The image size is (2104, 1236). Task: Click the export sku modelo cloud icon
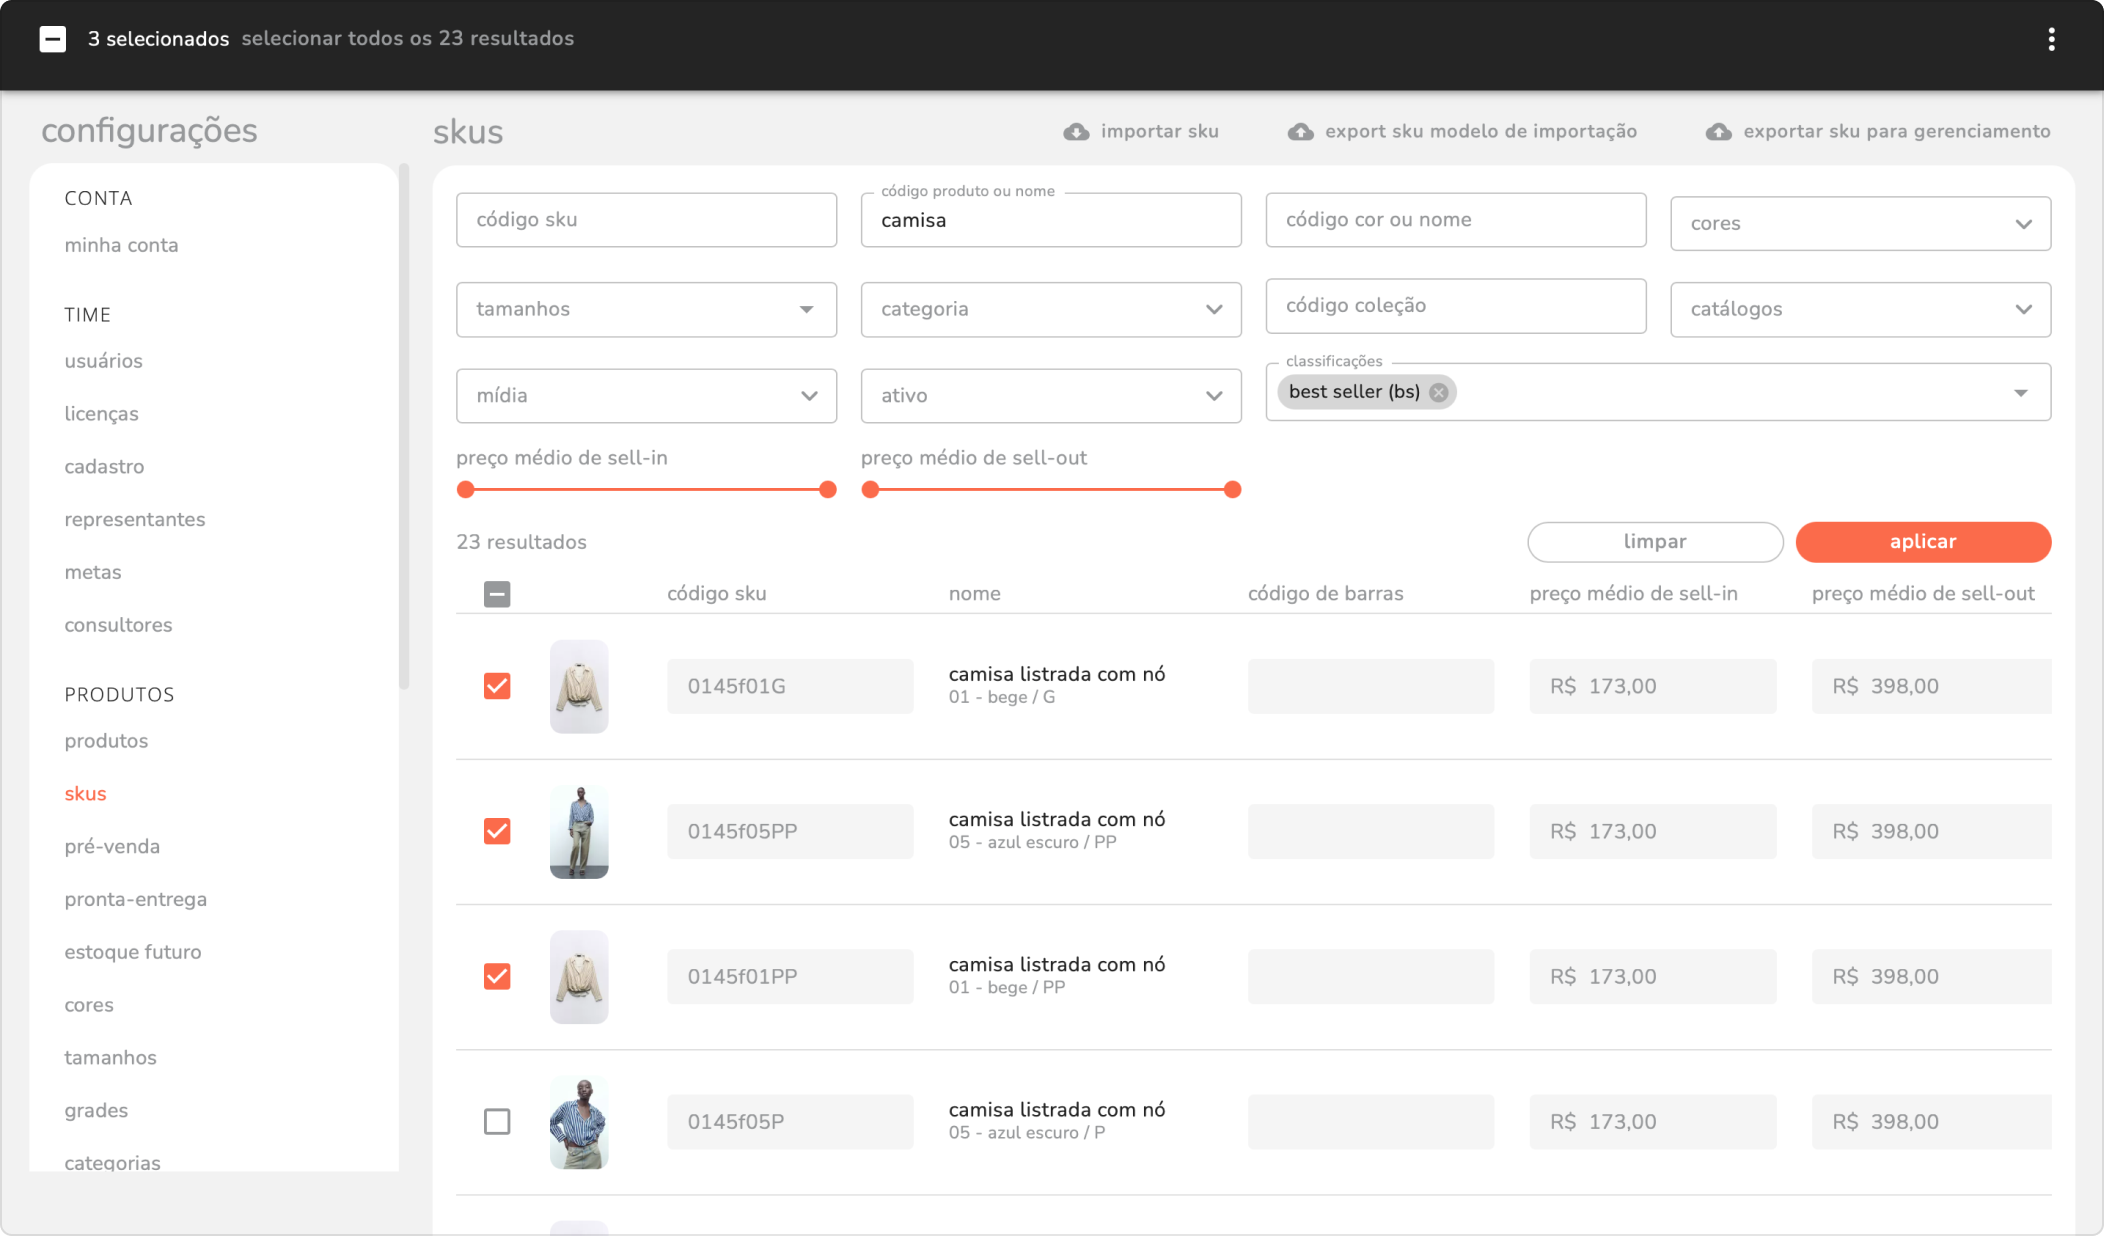coord(1300,132)
